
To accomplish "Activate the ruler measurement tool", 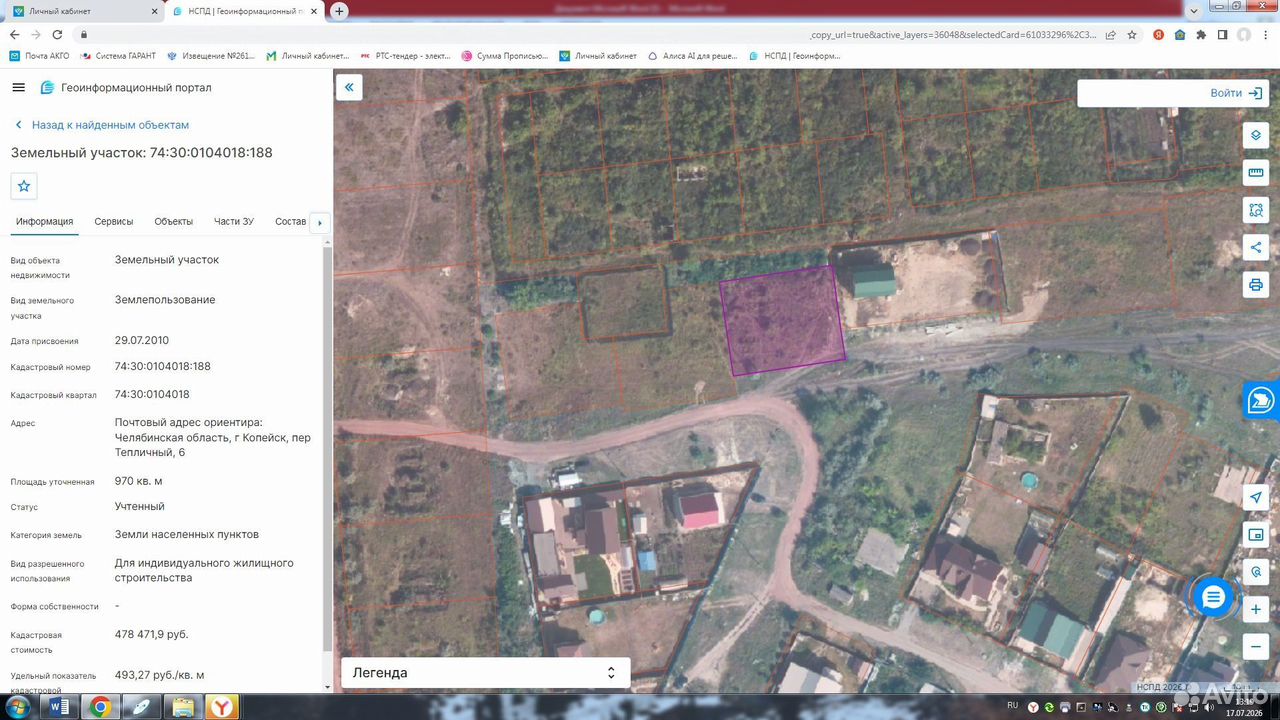I will (x=1256, y=173).
